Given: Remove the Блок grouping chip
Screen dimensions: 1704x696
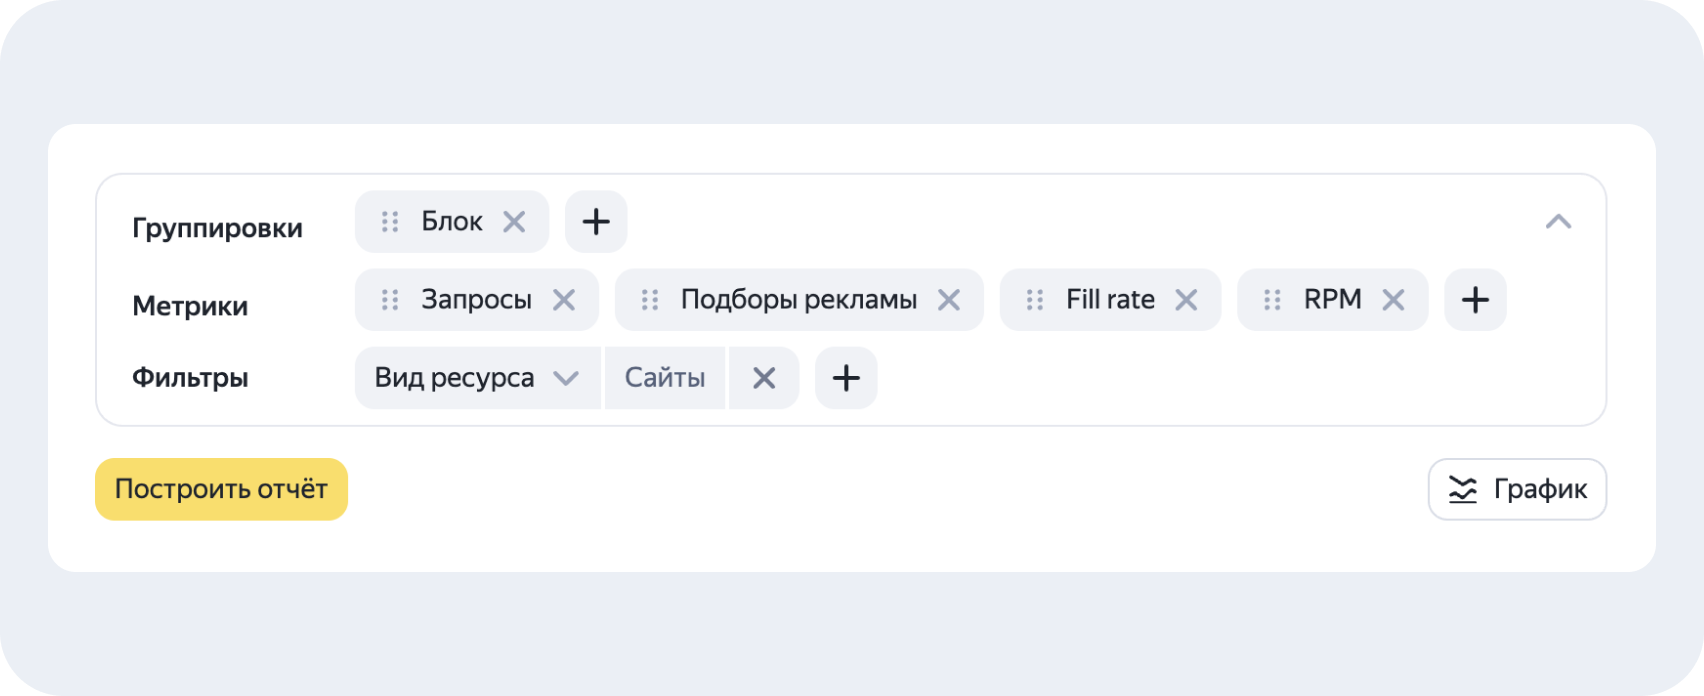Looking at the screenshot, I should pyautogui.click(x=514, y=222).
